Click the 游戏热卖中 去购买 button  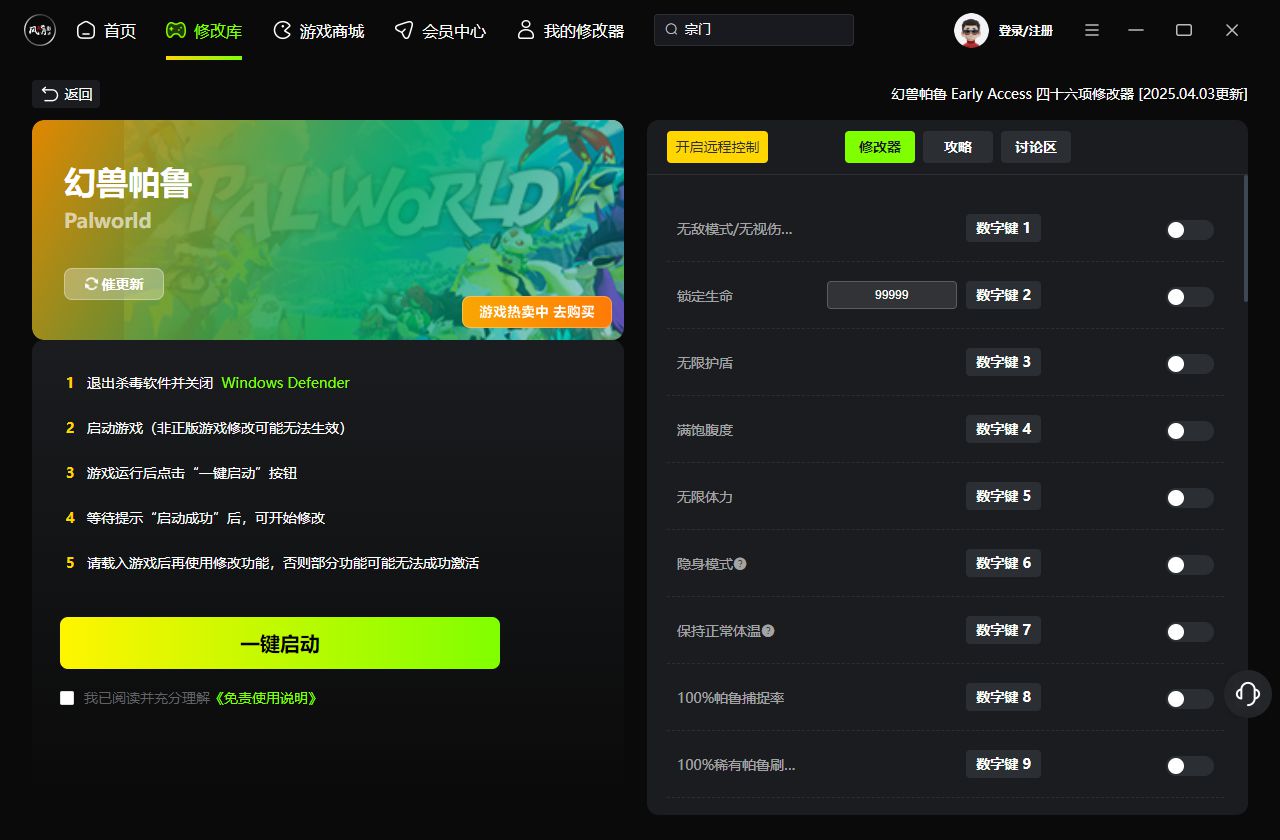click(x=536, y=312)
